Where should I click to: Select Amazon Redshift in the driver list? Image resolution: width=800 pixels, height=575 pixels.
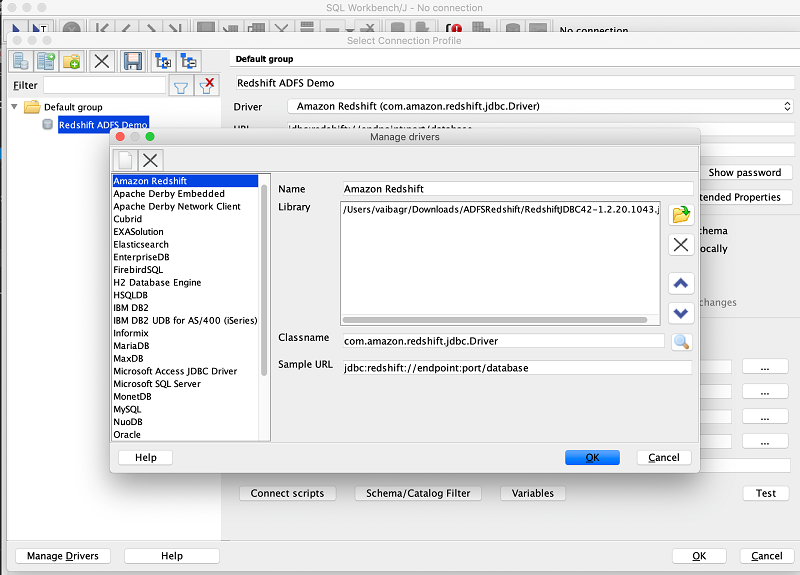tap(185, 181)
